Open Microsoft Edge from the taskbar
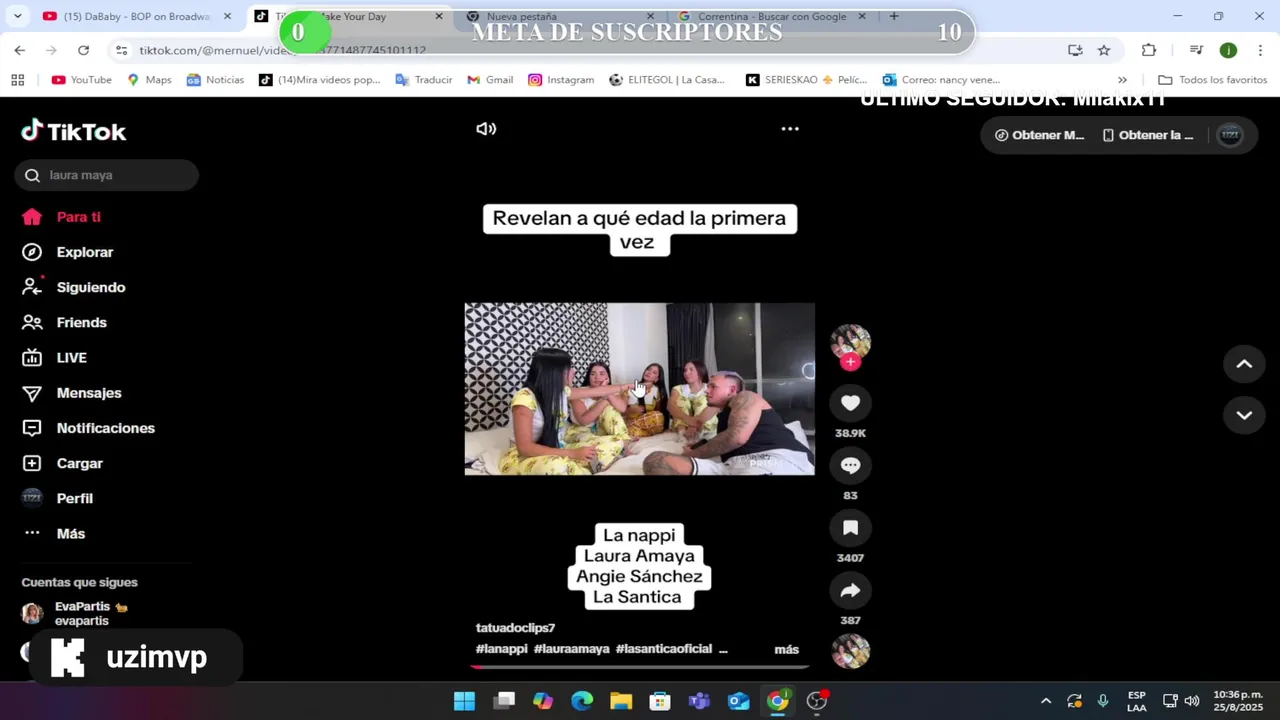 point(582,701)
